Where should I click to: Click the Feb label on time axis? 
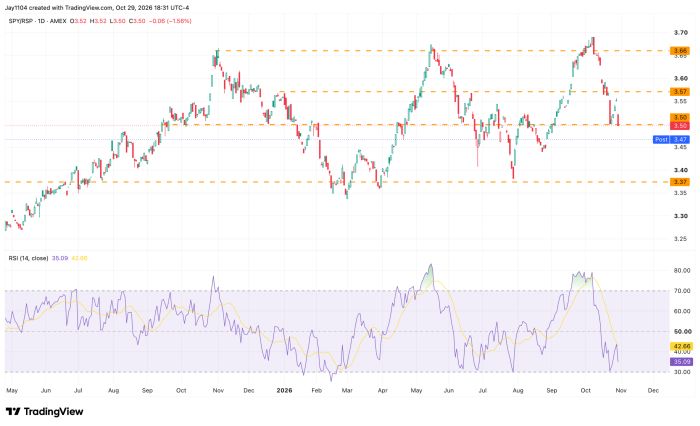tap(316, 390)
